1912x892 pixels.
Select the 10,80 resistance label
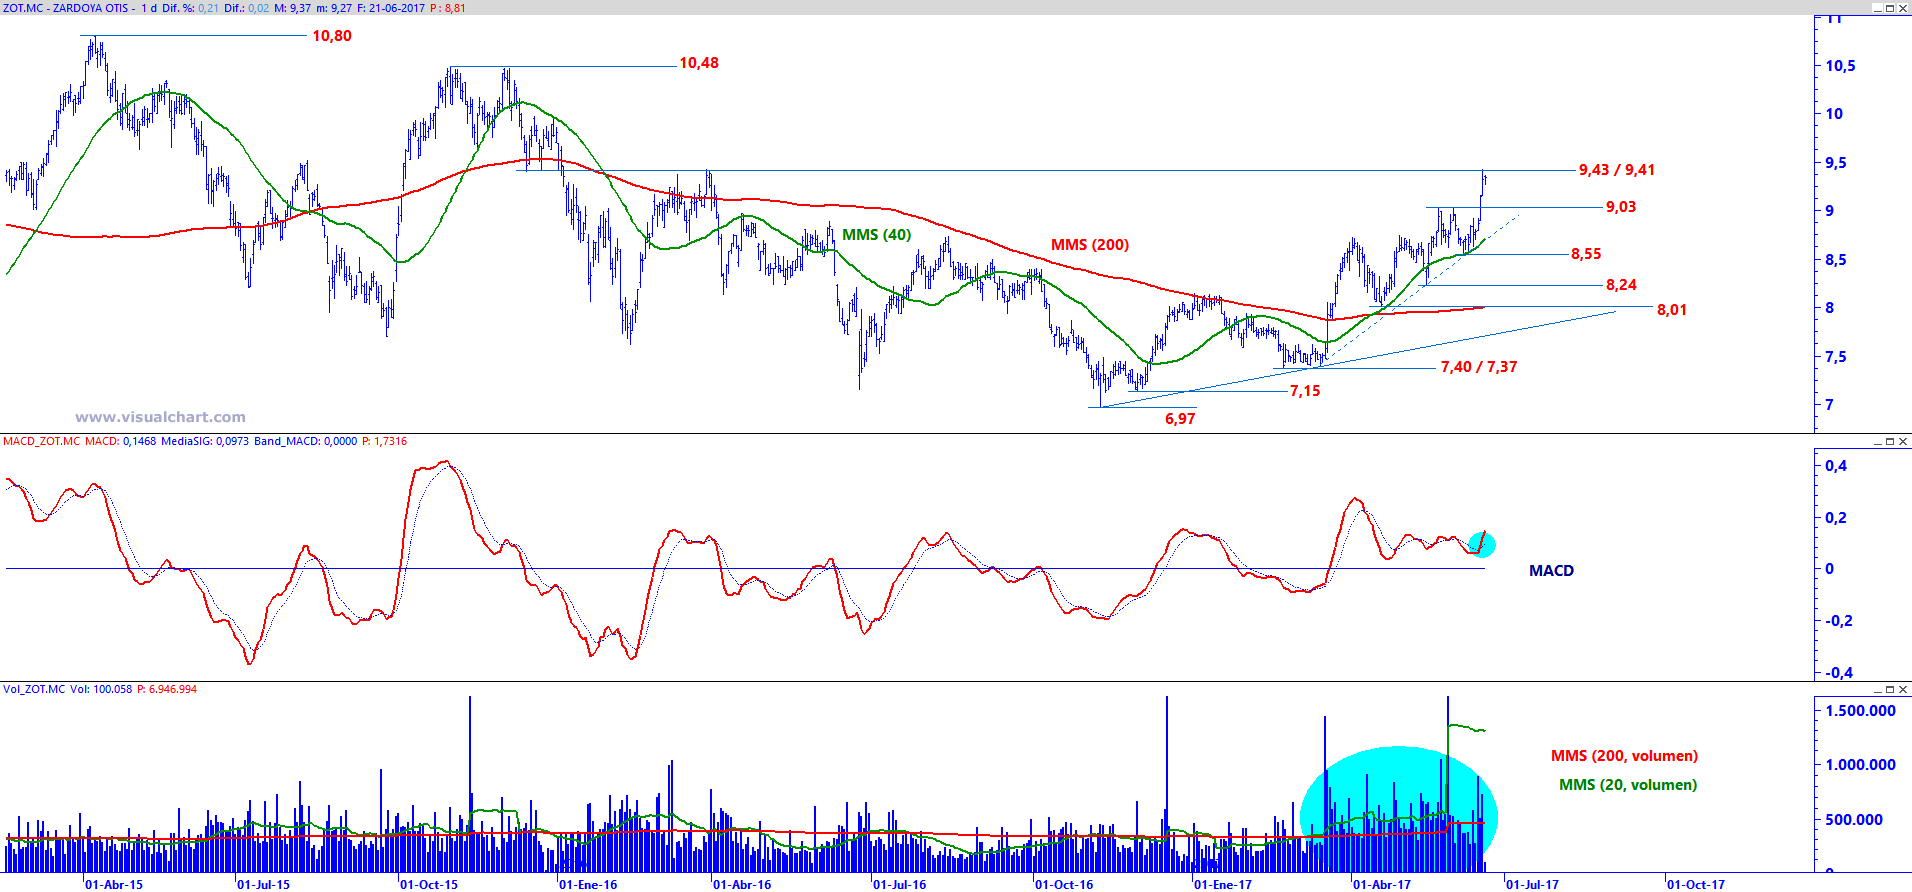[332, 36]
